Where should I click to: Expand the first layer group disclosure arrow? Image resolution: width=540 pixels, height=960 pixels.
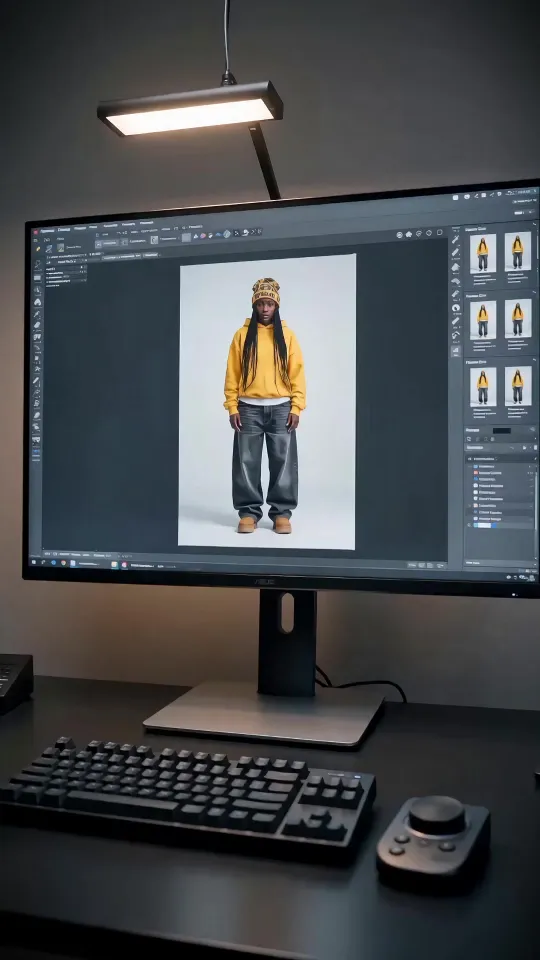tap(470, 467)
